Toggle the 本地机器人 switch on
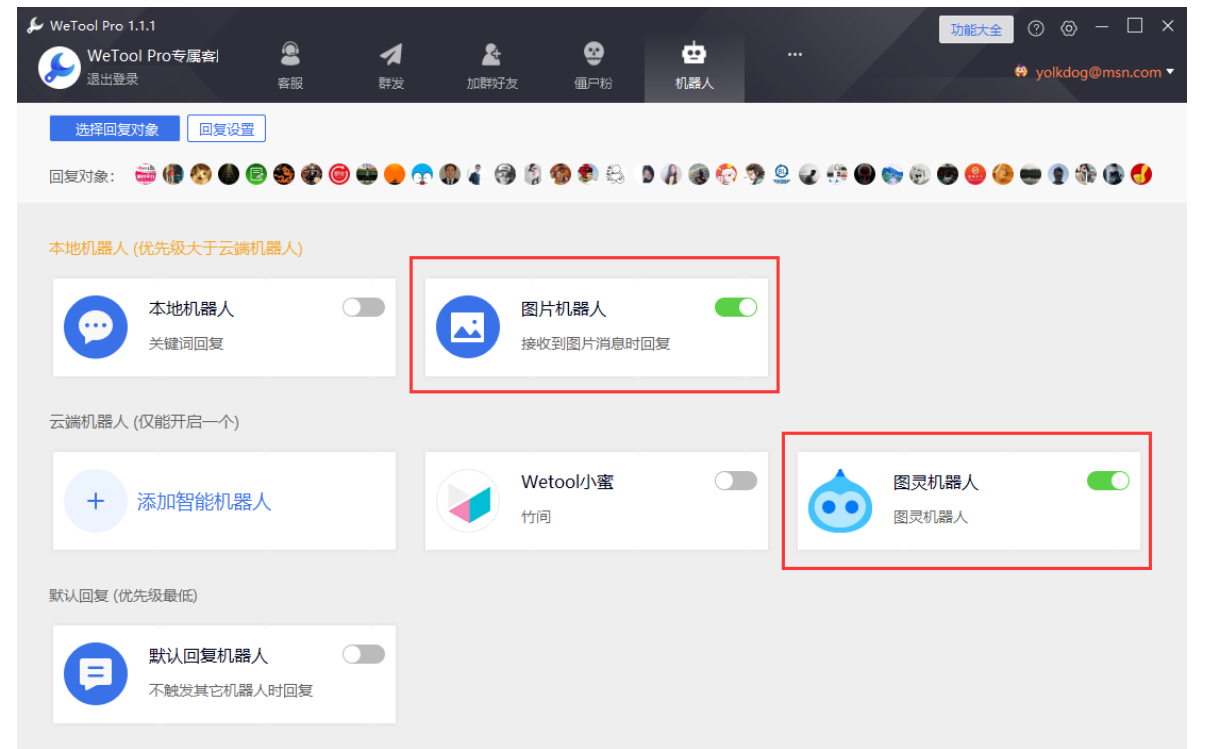Viewport: 1212px width, 749px height. (x=363, y=308)
